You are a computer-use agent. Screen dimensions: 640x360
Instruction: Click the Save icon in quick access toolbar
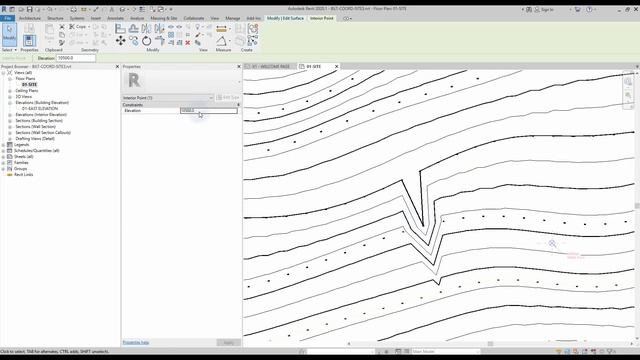pyautogui.click(x=29, y=9)
